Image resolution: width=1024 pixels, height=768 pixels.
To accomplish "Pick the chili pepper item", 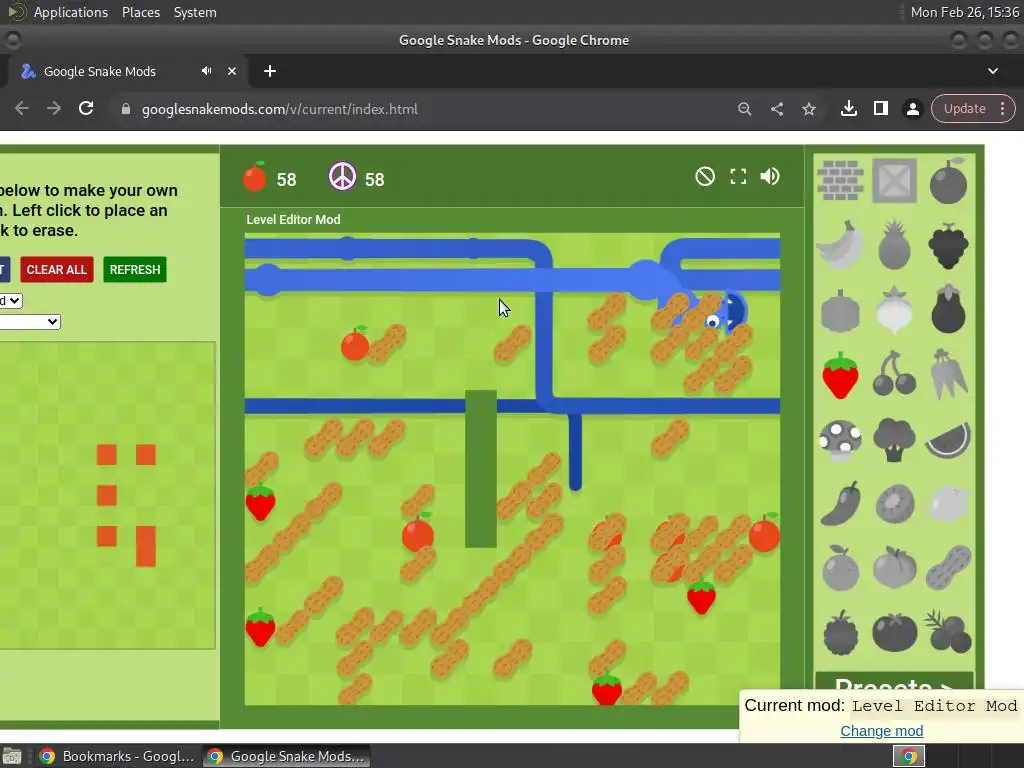I will [840, 504].
